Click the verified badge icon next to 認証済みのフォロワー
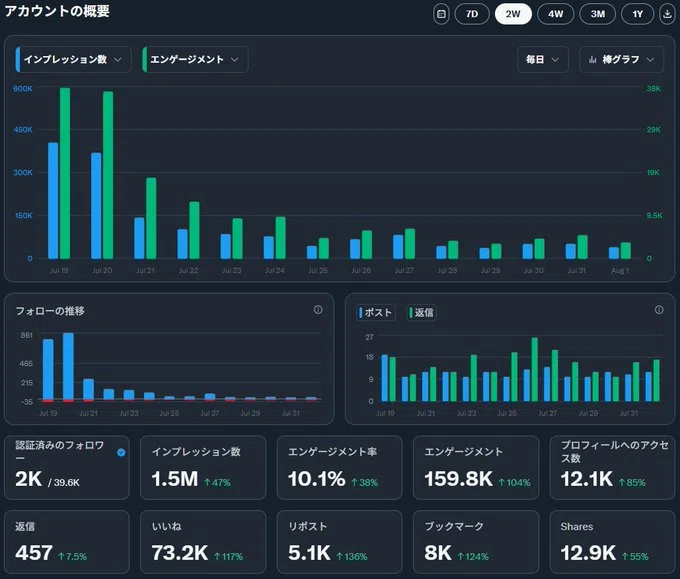Screen dimensions: 680x579 click(121, 452)
